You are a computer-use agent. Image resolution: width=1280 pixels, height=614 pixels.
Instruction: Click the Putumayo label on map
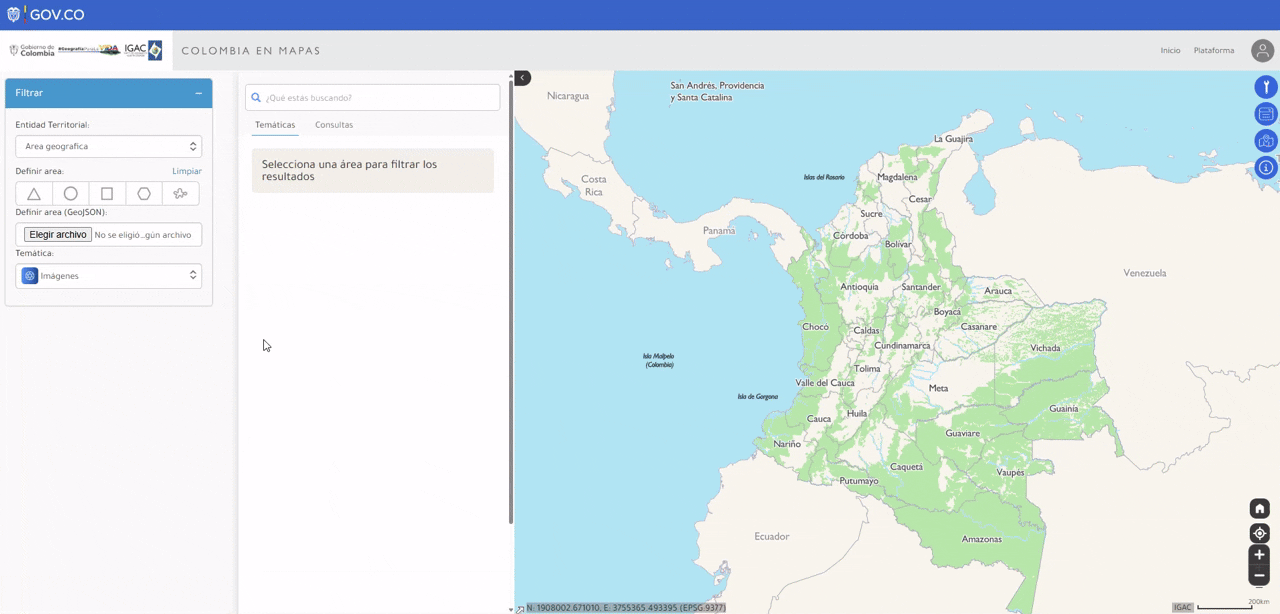click(859, 481)
